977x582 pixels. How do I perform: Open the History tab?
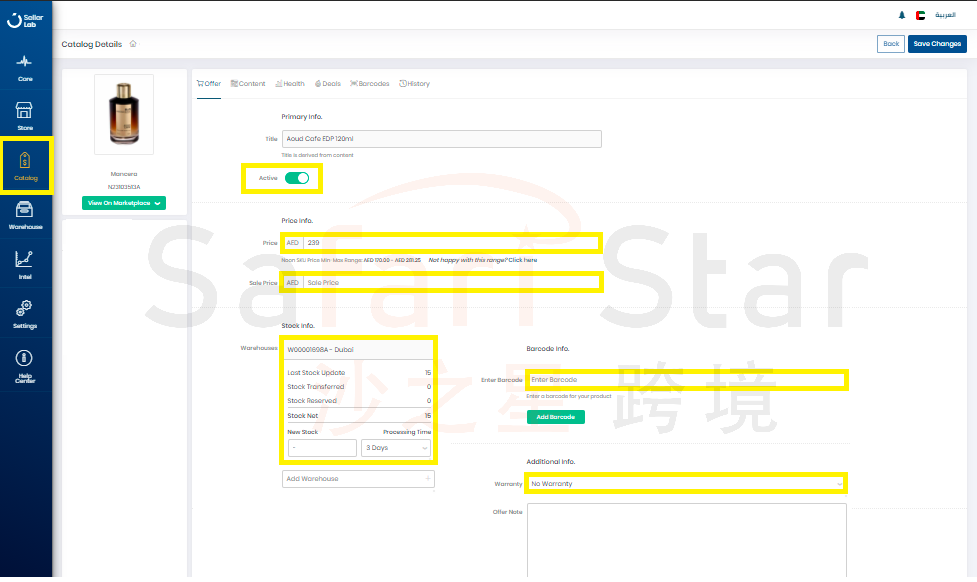click(x=414, y=84)
